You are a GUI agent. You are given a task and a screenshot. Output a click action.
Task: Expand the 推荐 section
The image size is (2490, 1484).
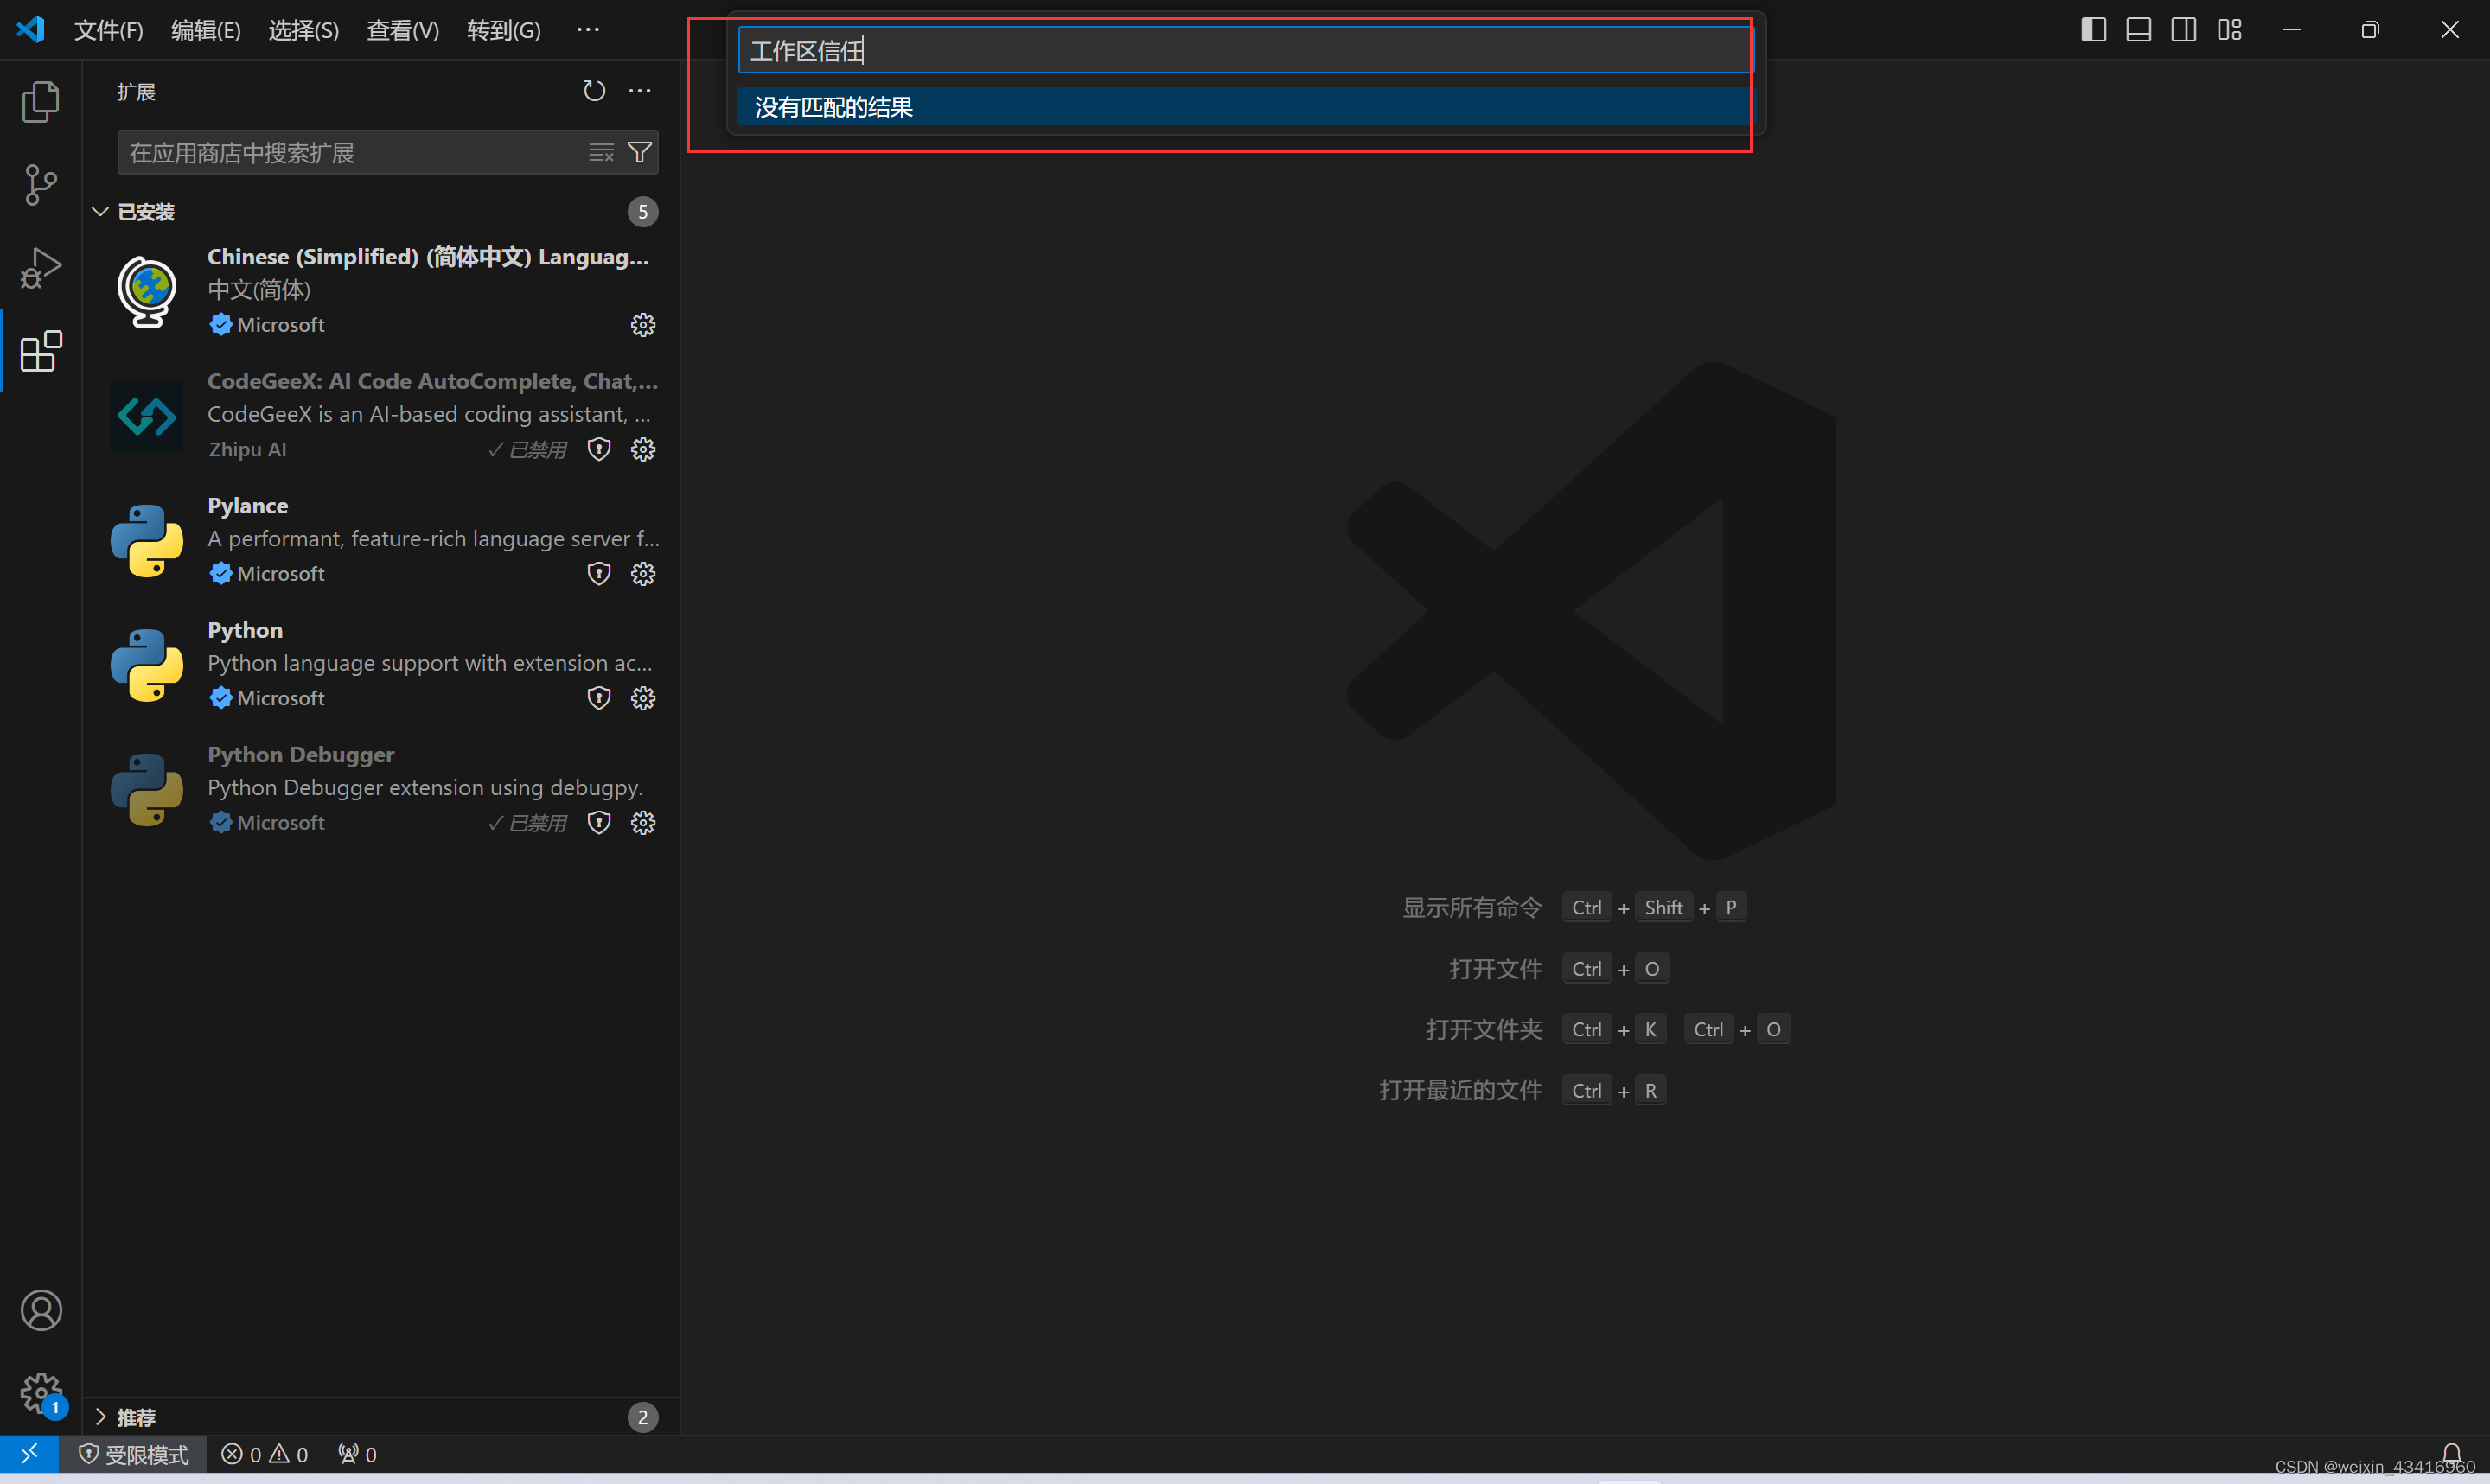(x=124, y=1417)
